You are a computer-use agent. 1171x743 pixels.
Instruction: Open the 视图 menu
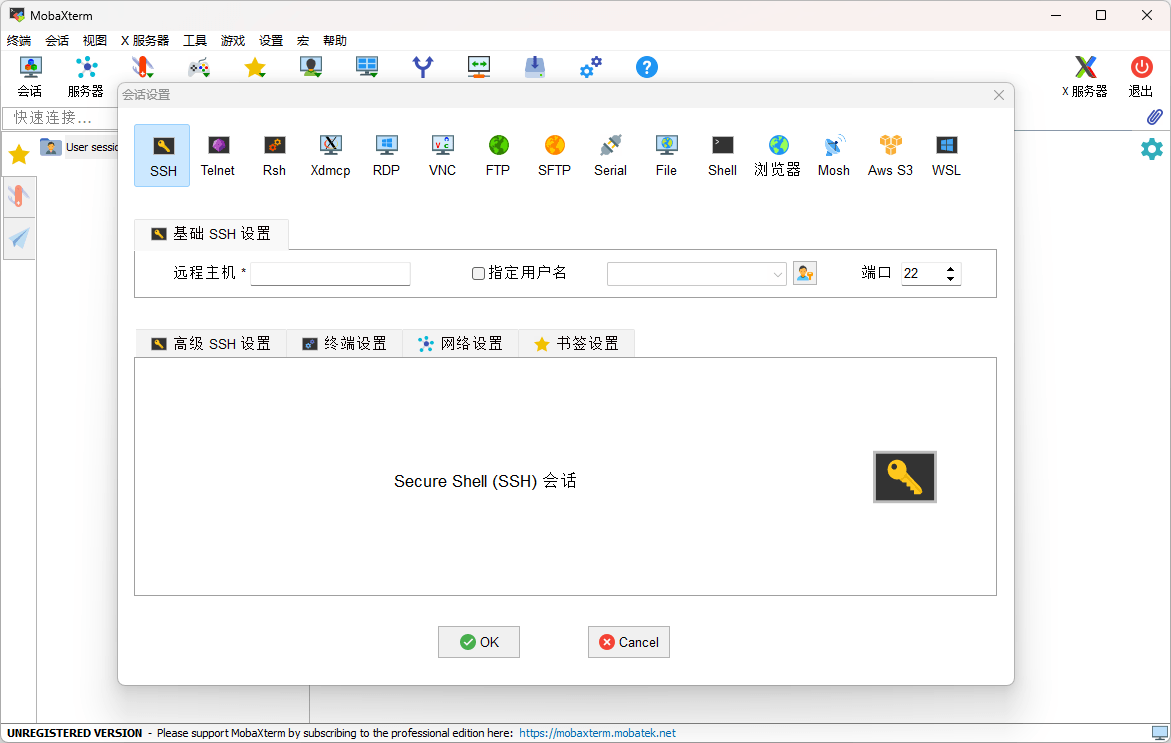tap(94, 40)
